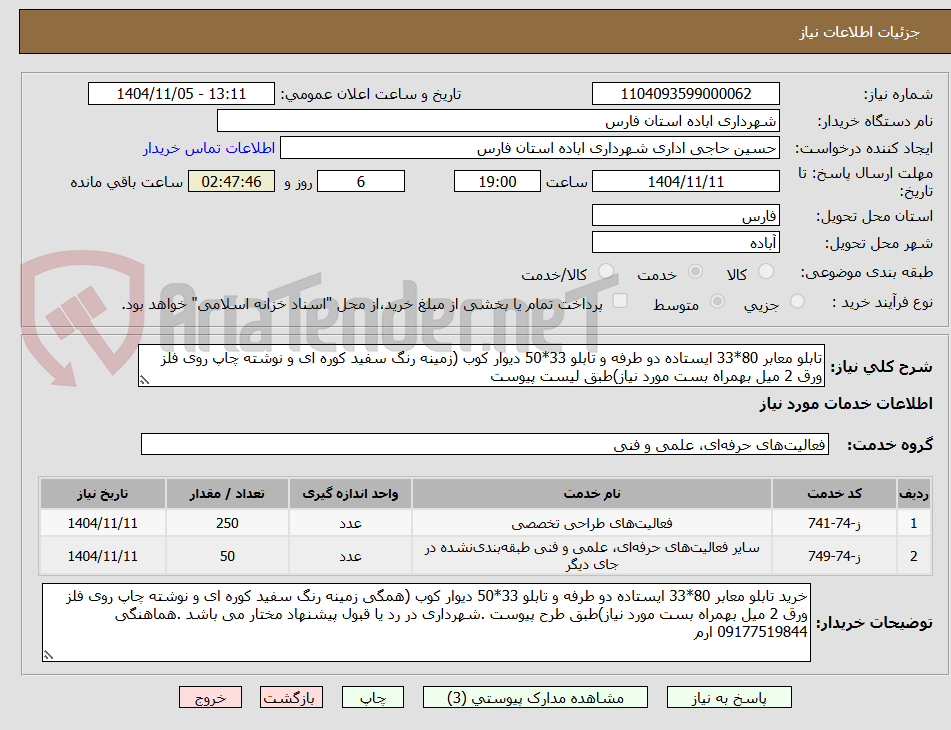
Task: Click the تعداد / مقدار column header
Action: click(x=227, y=494)
